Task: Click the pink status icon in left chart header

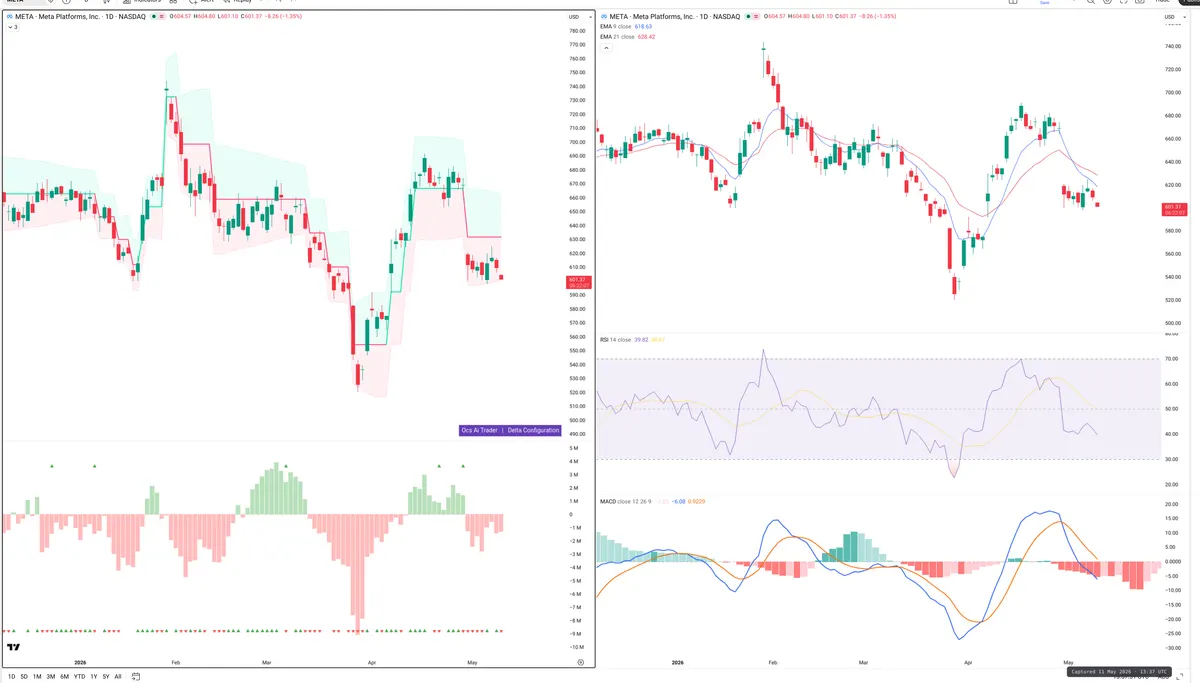Action: (x=161, y=17)
